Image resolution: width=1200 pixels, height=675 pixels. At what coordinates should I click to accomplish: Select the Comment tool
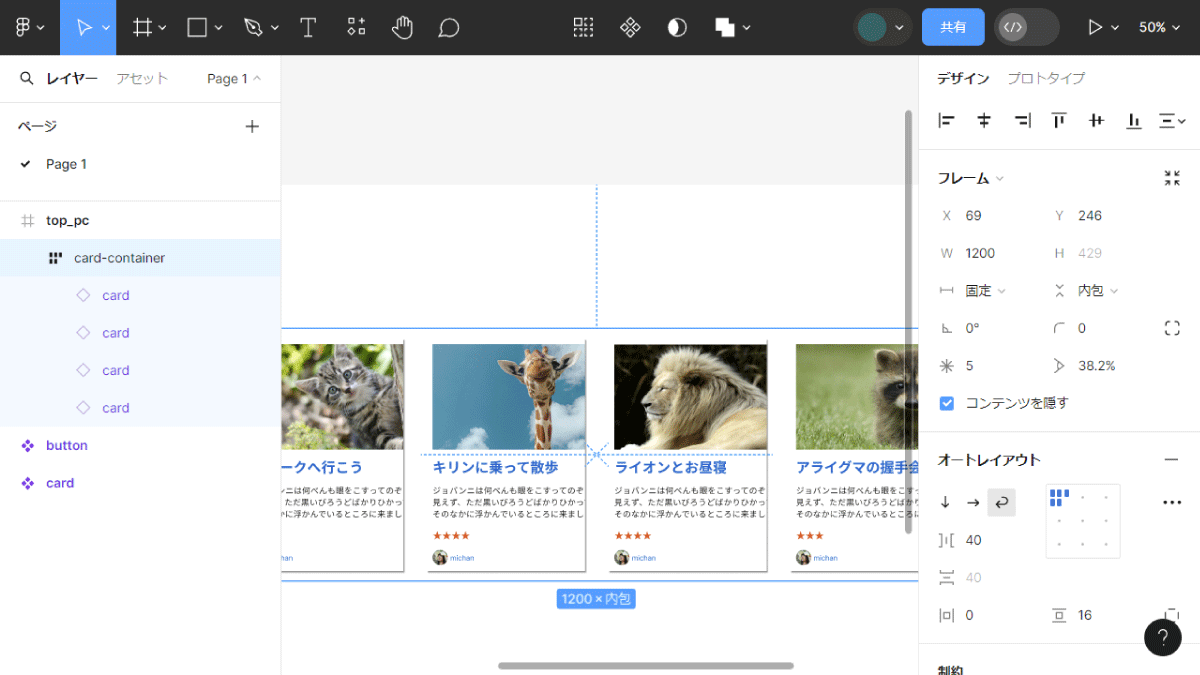449,27
